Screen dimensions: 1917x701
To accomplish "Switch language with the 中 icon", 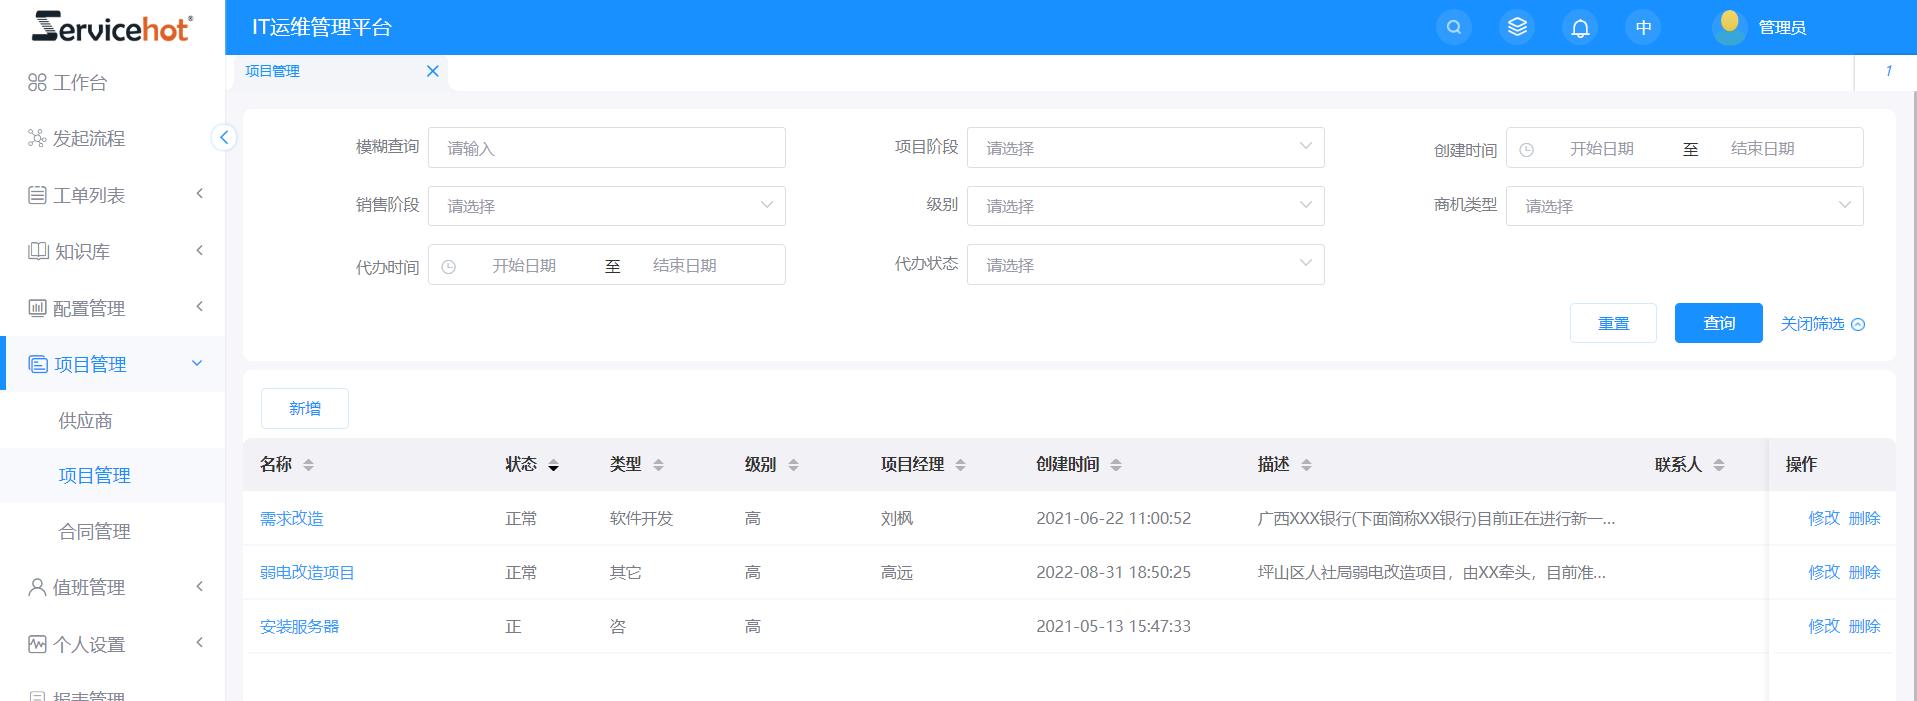I will tap(1643, 27).
